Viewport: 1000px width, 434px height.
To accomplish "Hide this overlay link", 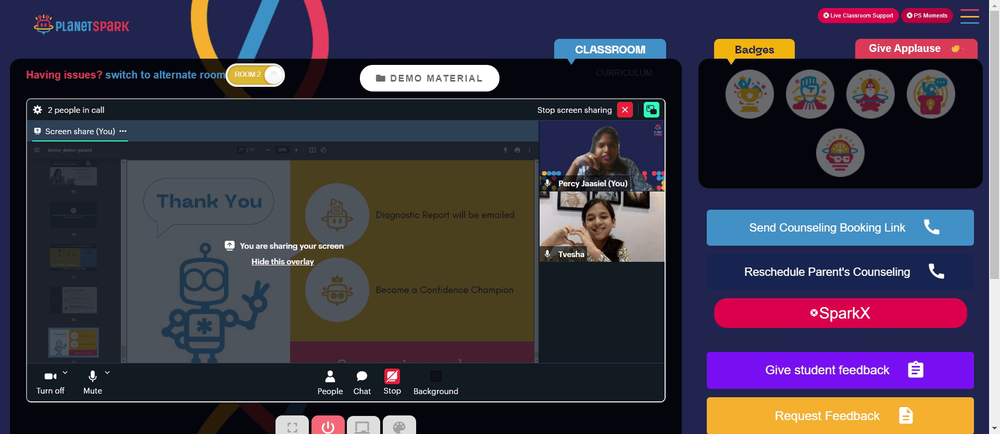I will [283, 261].
